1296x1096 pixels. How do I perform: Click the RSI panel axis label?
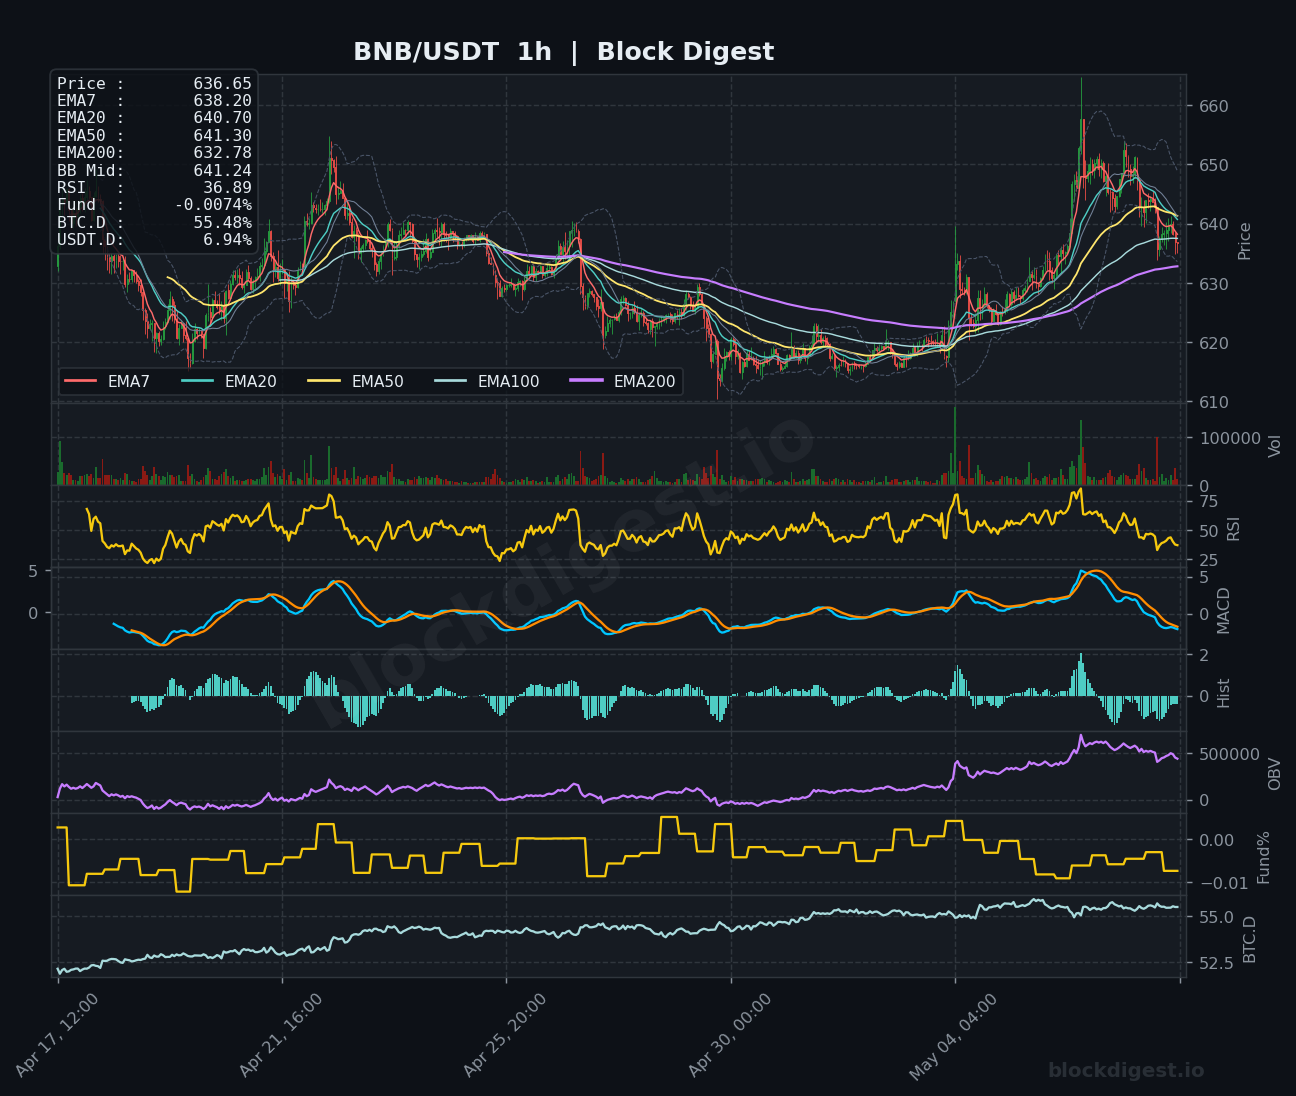pyautogui.click(x=1233, y=528)
